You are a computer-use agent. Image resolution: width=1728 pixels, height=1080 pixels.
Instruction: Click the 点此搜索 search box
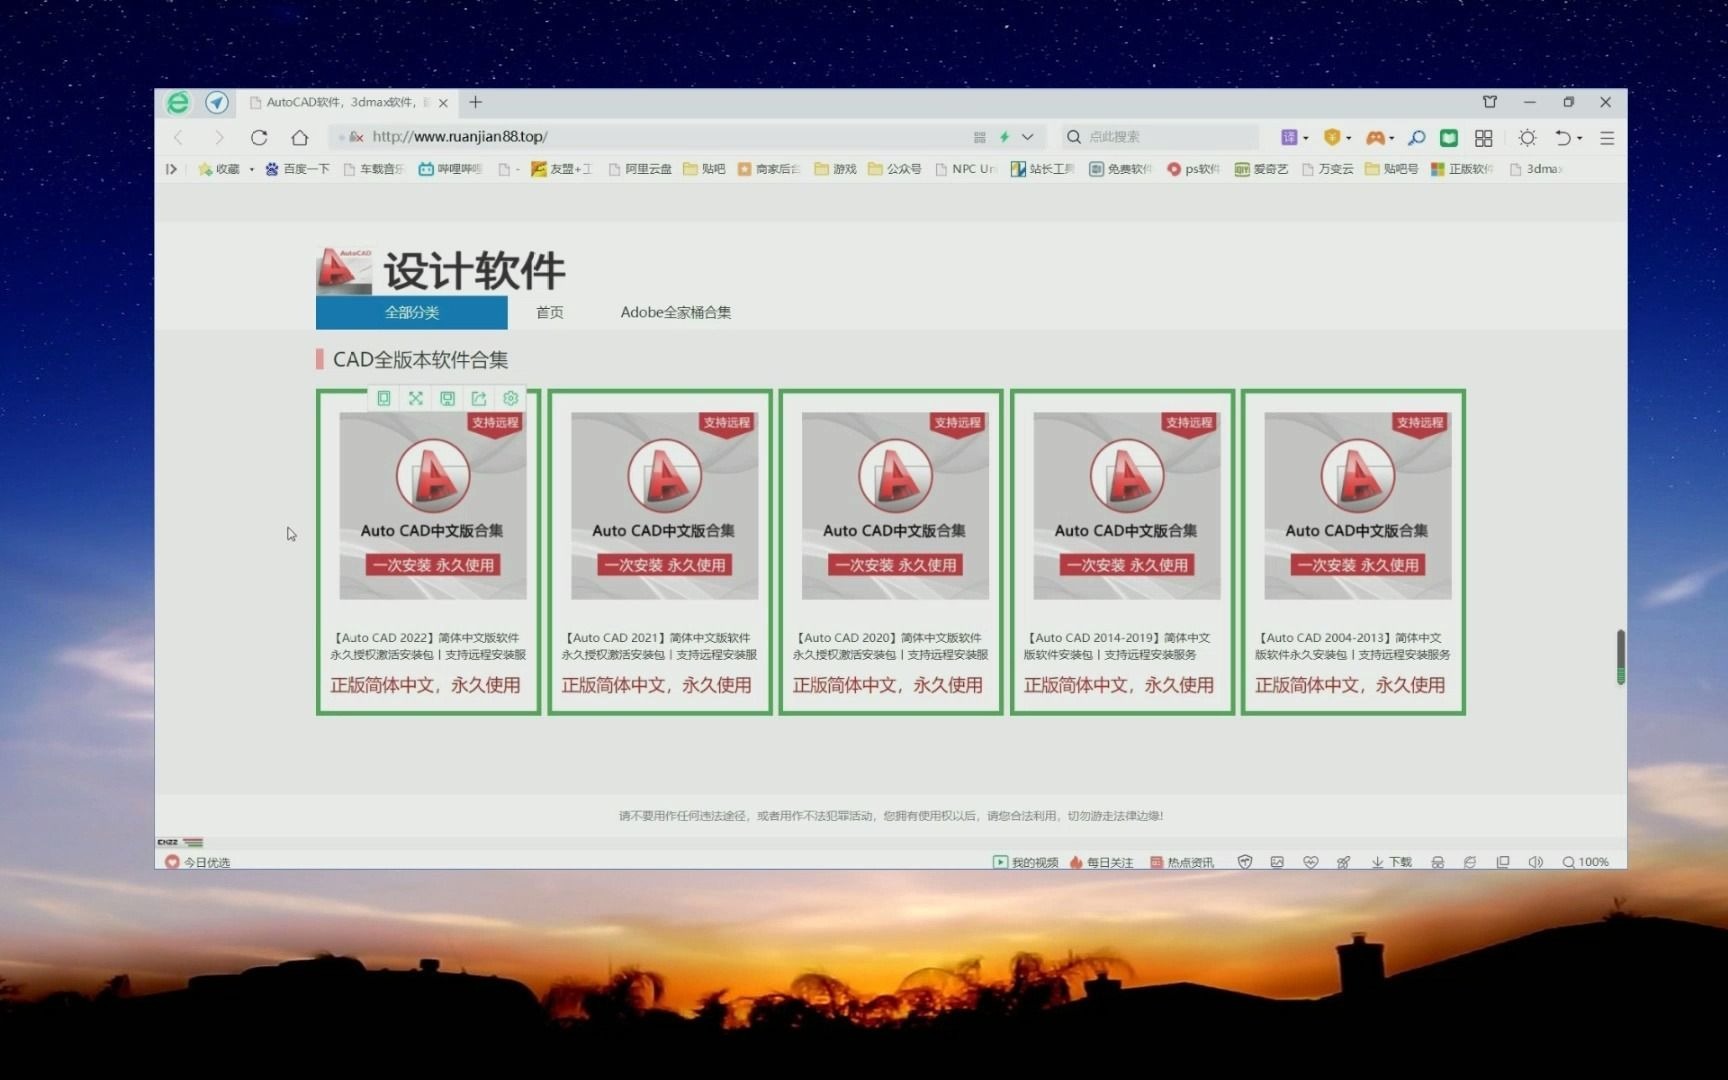1160,137
